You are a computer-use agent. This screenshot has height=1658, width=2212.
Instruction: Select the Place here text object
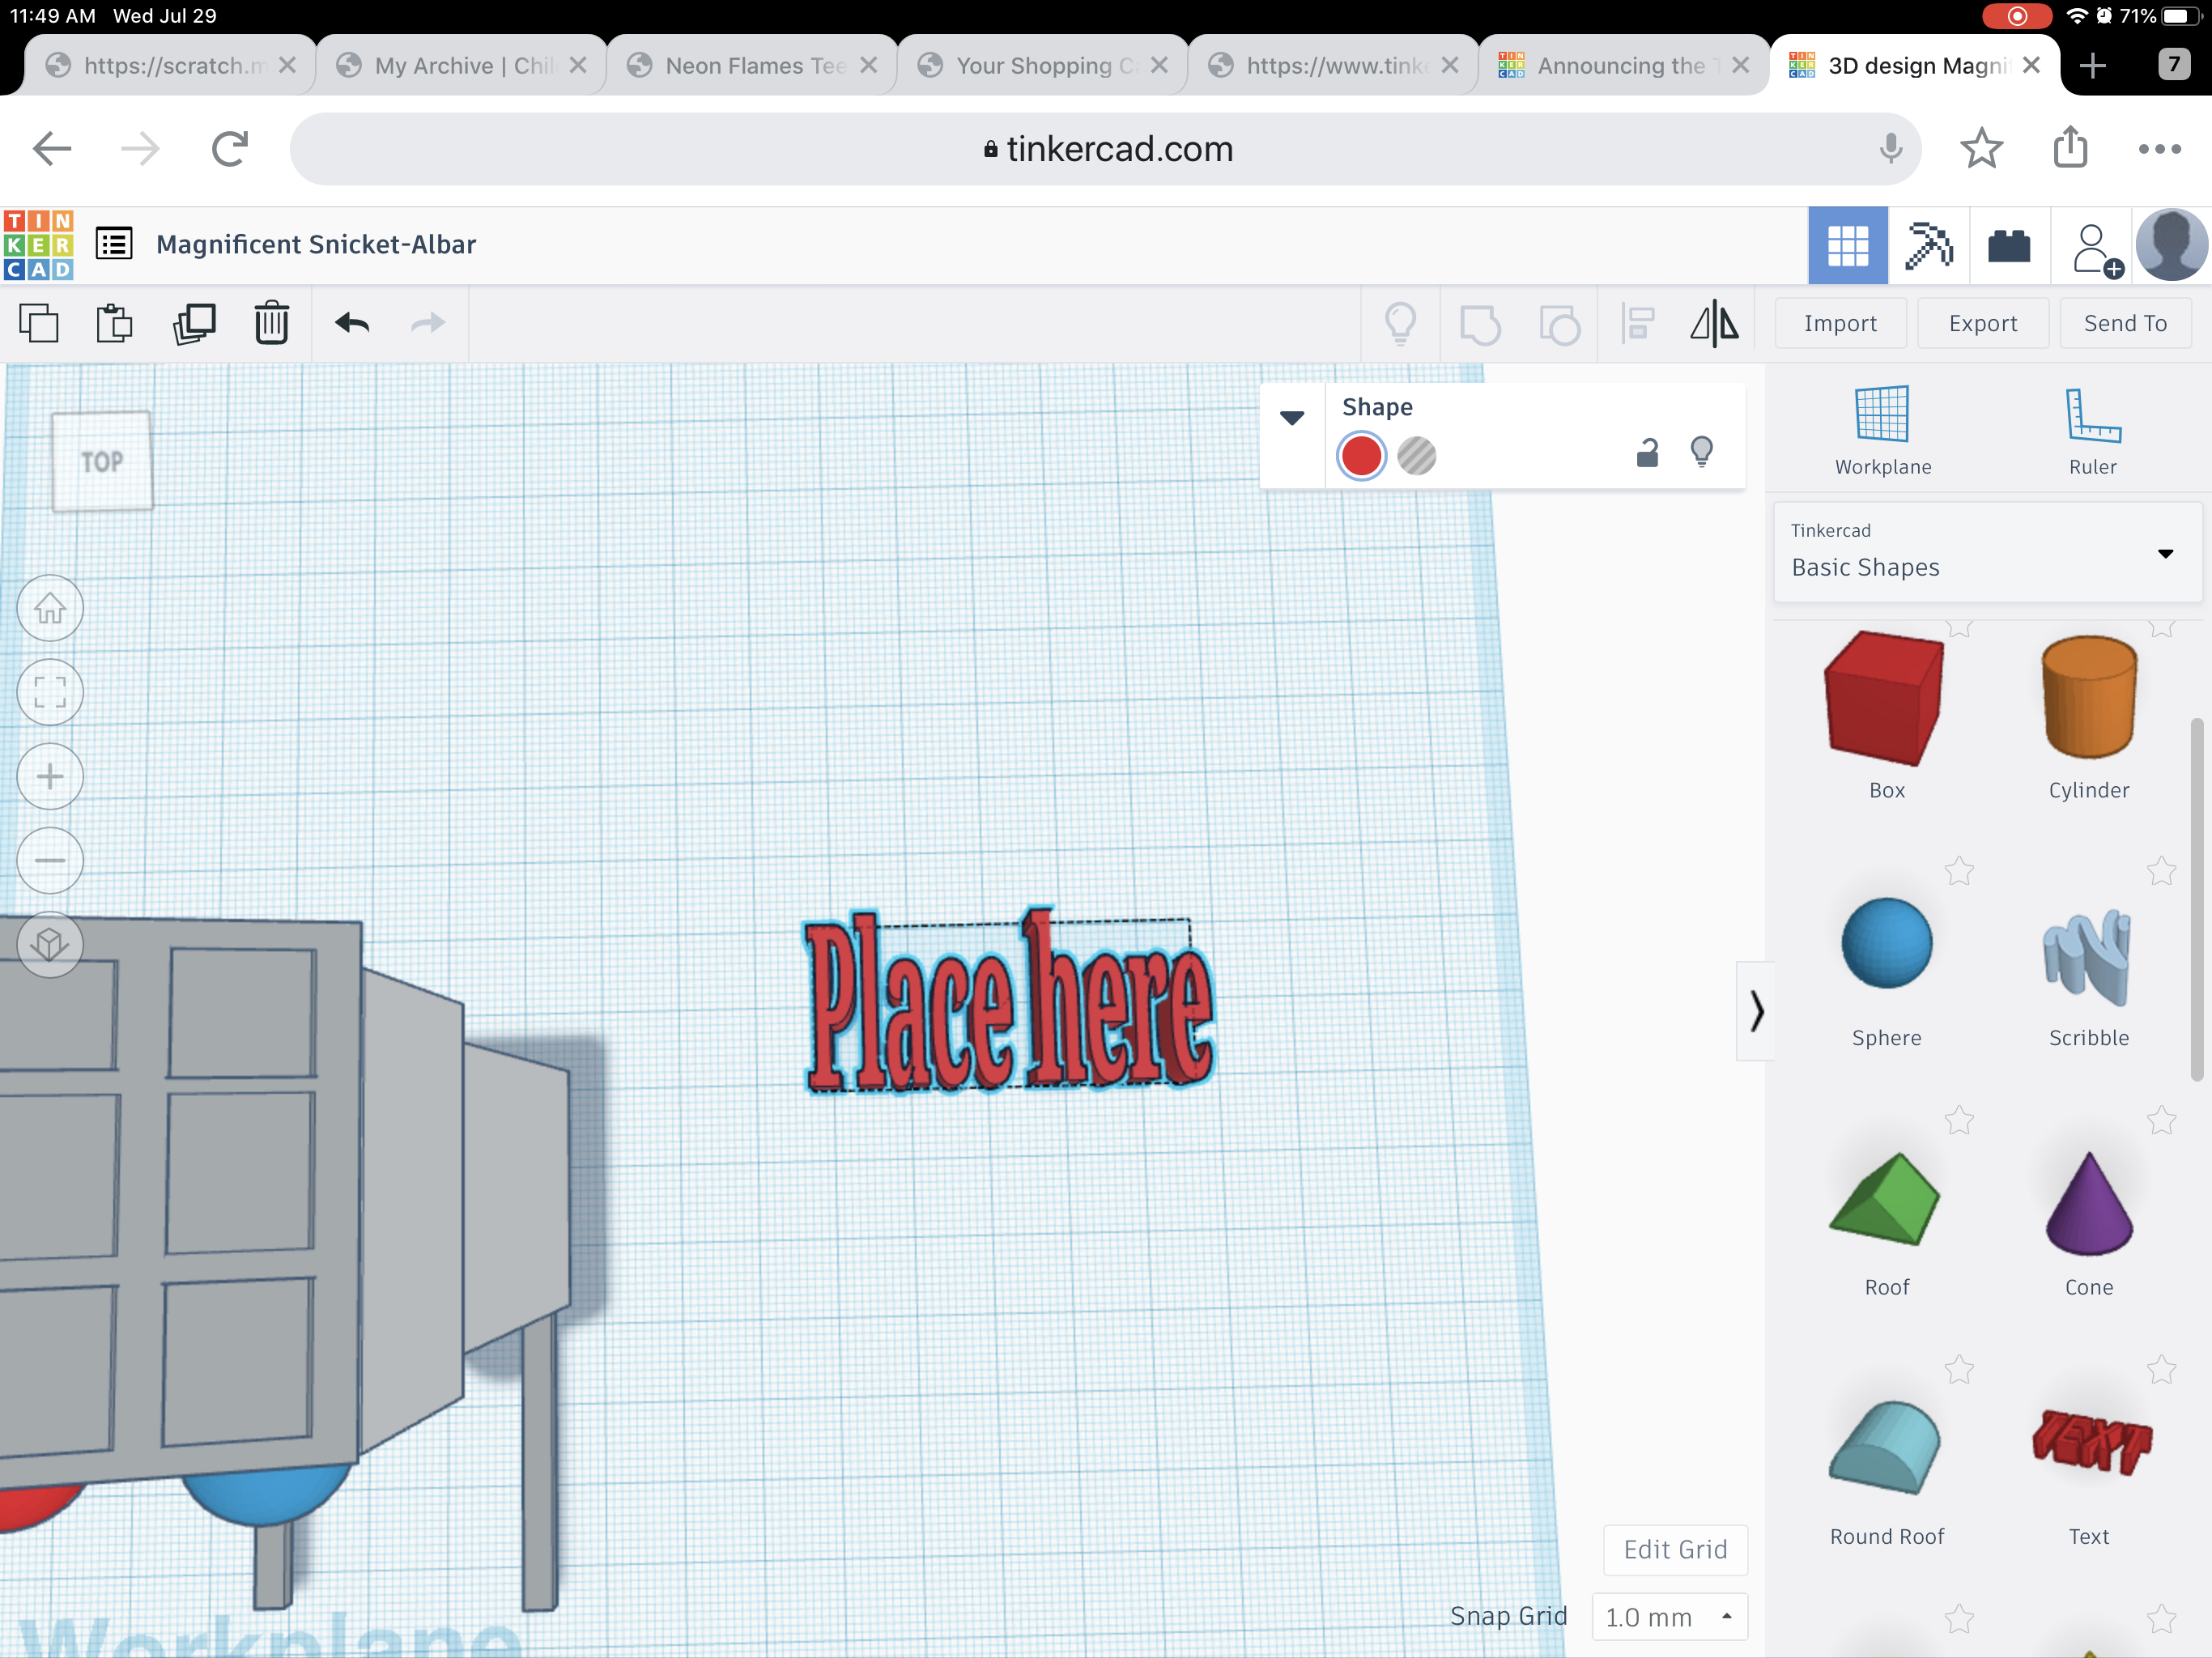(x=1009, y=1003)
